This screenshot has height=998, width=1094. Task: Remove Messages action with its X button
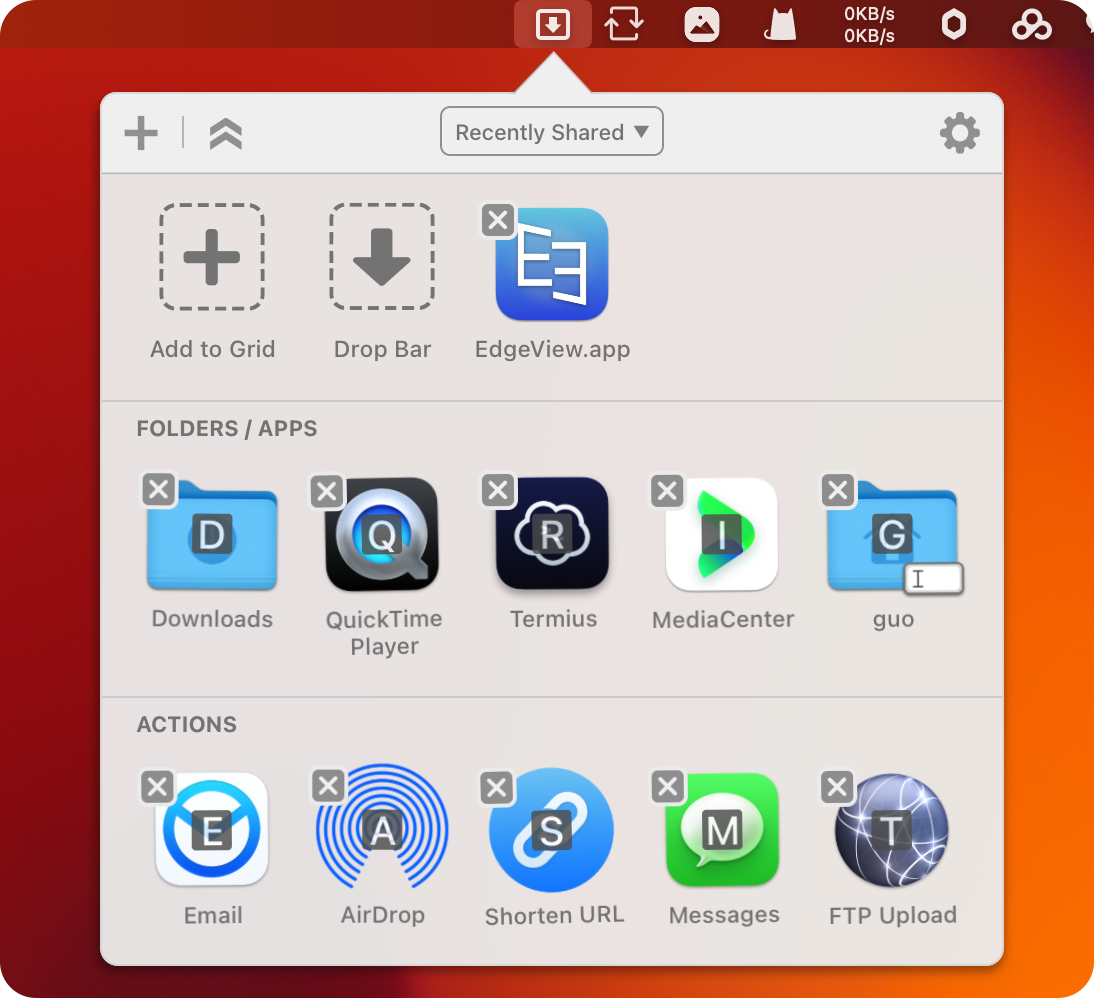668,787
